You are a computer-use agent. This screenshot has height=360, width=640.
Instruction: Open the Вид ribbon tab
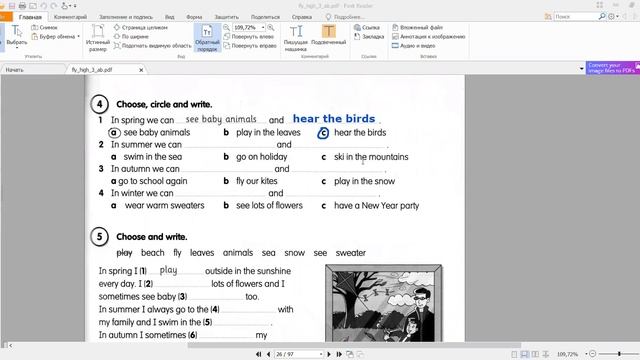pyautogui.click(x=170, y=17)
